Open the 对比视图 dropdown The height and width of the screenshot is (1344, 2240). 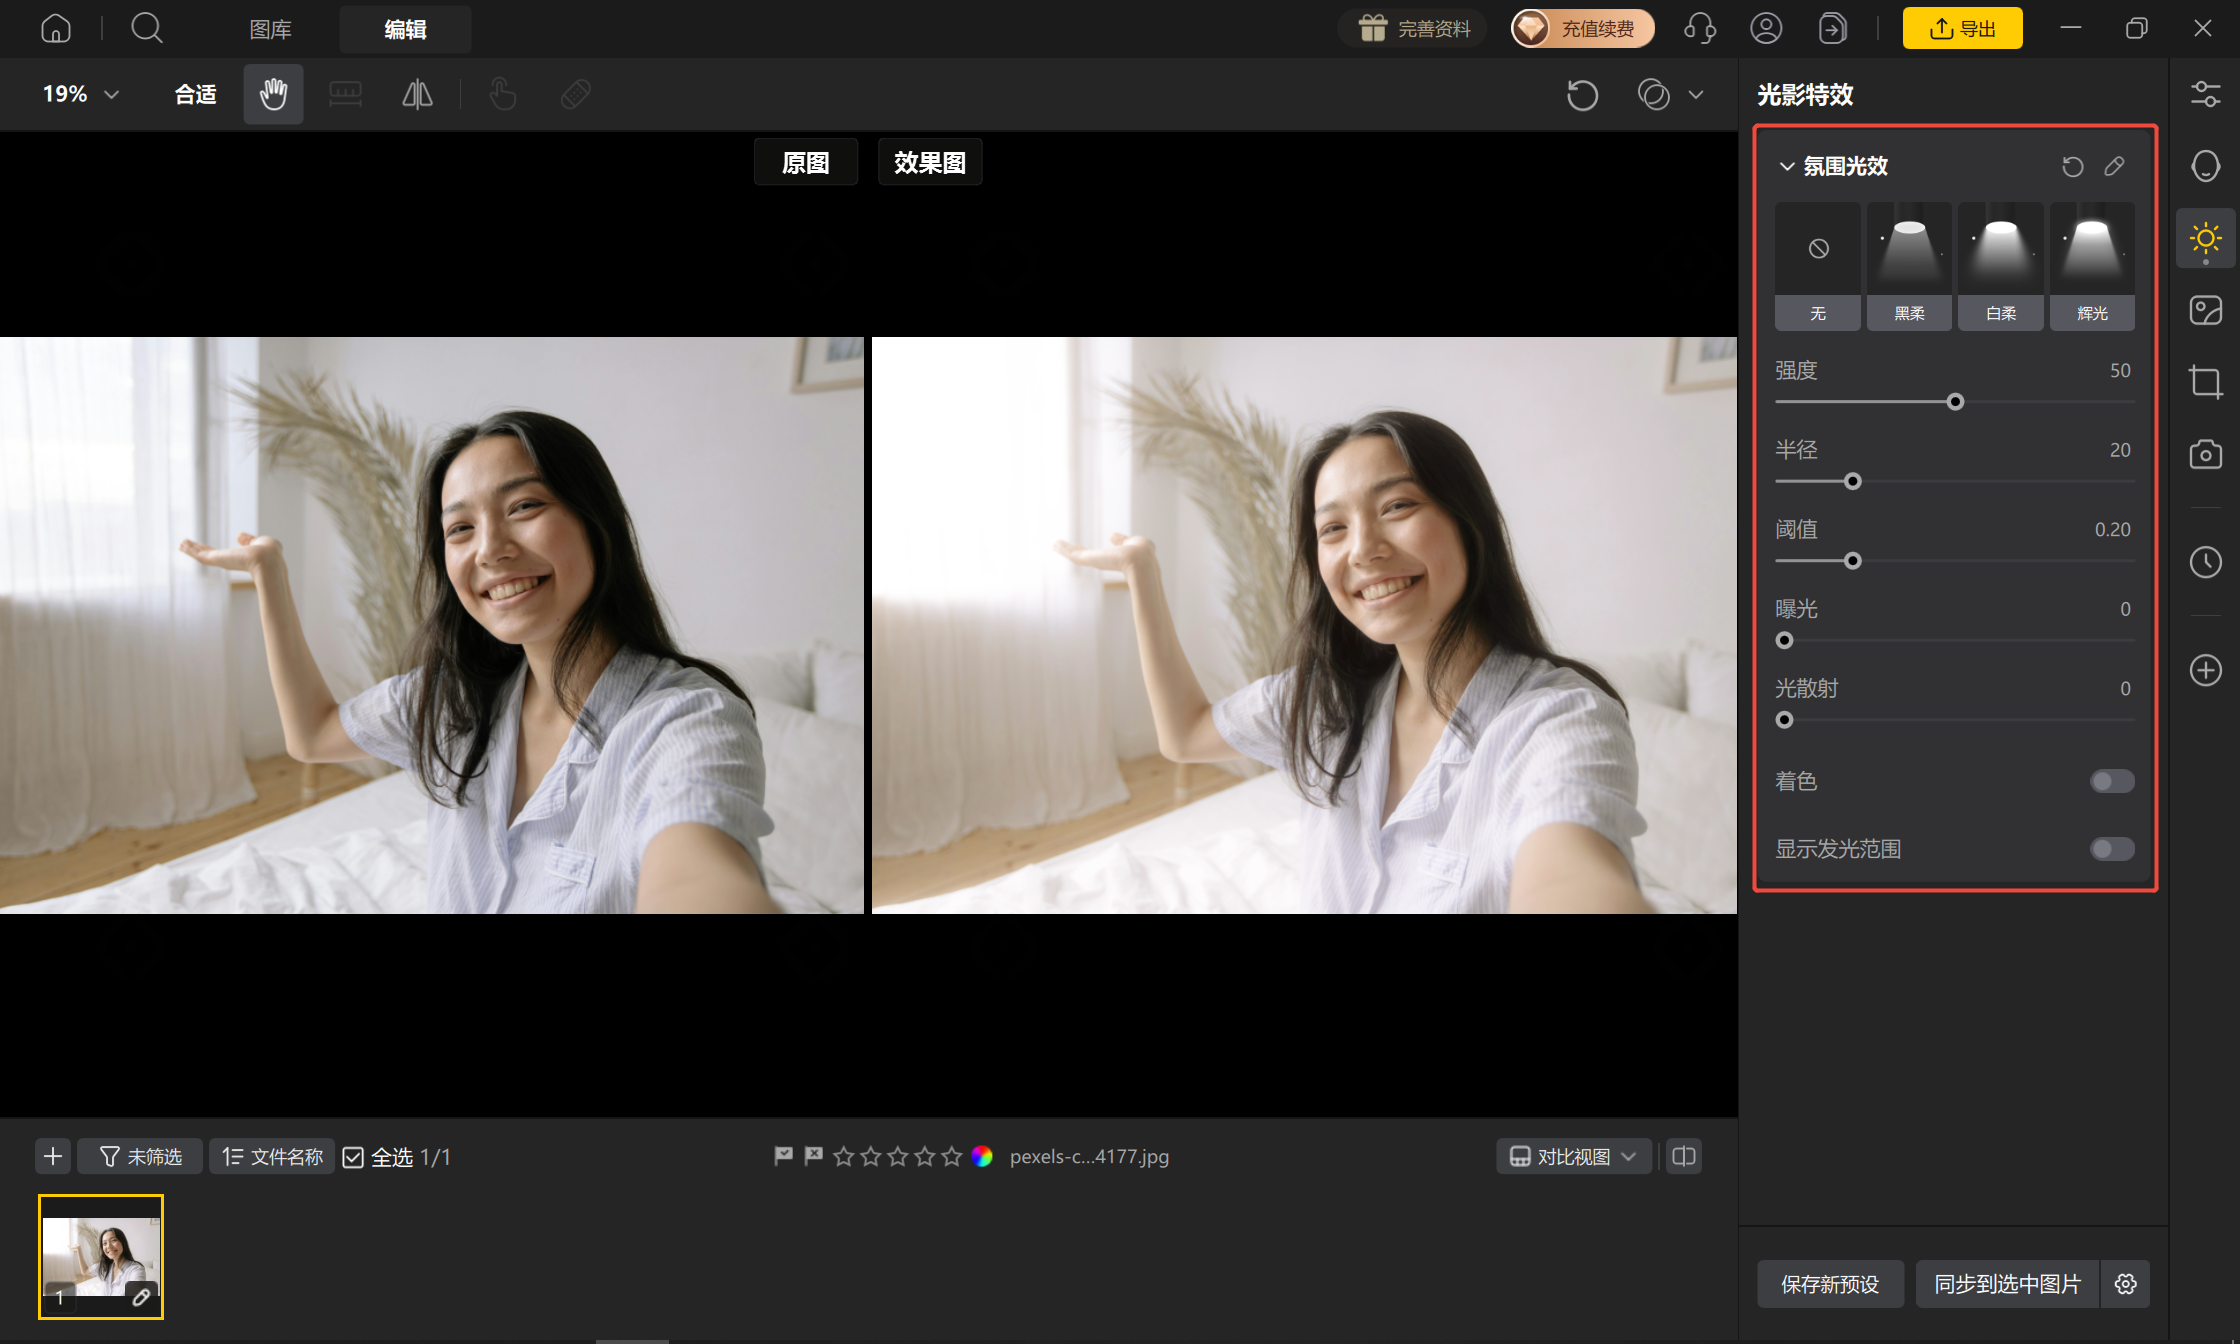(x=1573, y=1157)
